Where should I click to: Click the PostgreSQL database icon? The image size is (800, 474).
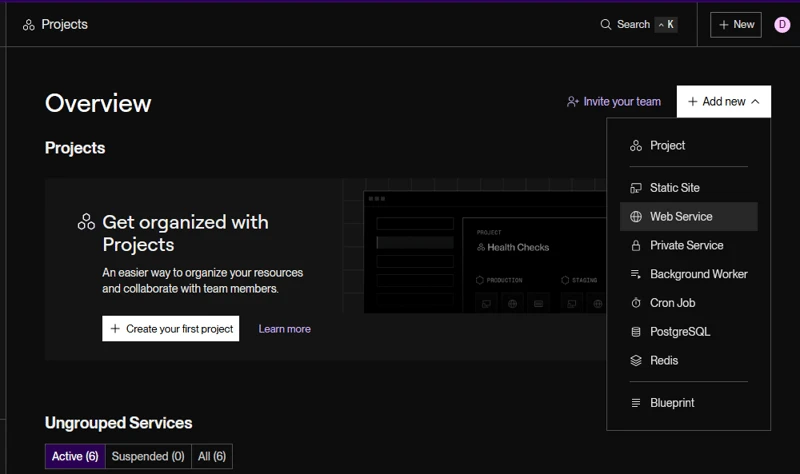(x=636, y=332)
